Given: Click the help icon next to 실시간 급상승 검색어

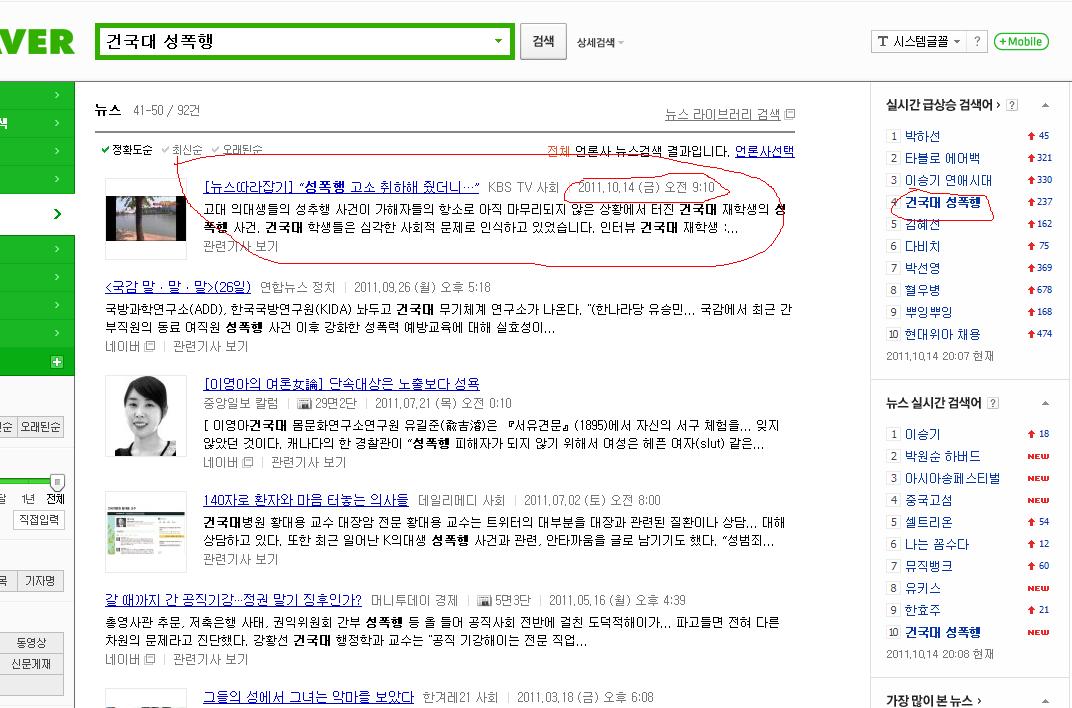Looking at the screenshot, I should (x=1012, y=105).
